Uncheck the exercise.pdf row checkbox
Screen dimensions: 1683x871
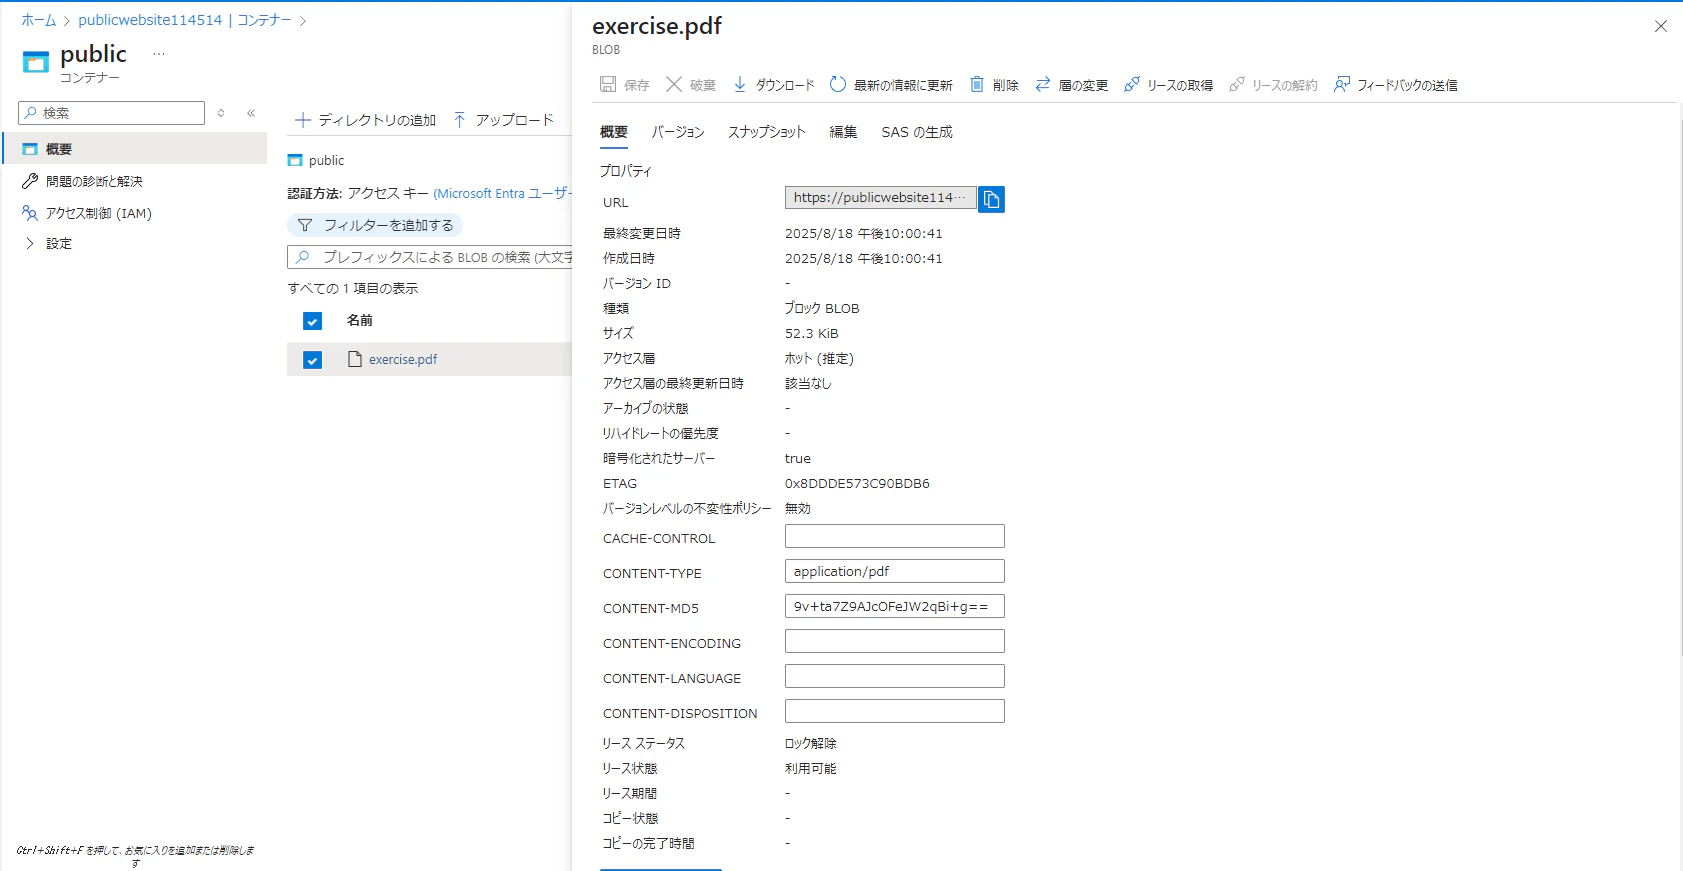click(x=312, y=360)
